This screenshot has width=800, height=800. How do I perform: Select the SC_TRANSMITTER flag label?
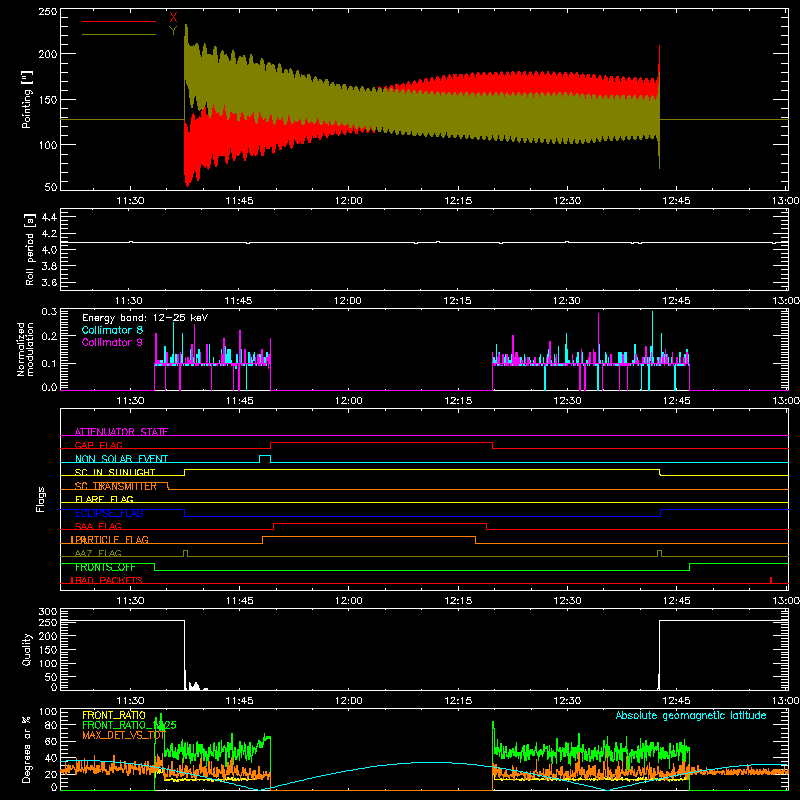point(115,486)
